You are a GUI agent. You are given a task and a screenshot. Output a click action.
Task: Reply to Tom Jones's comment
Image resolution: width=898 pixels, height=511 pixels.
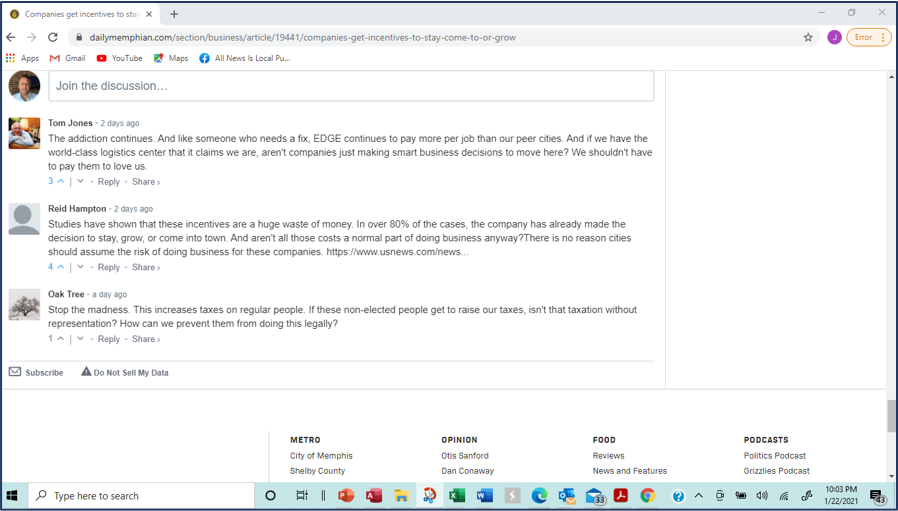(x=109, y=182)
